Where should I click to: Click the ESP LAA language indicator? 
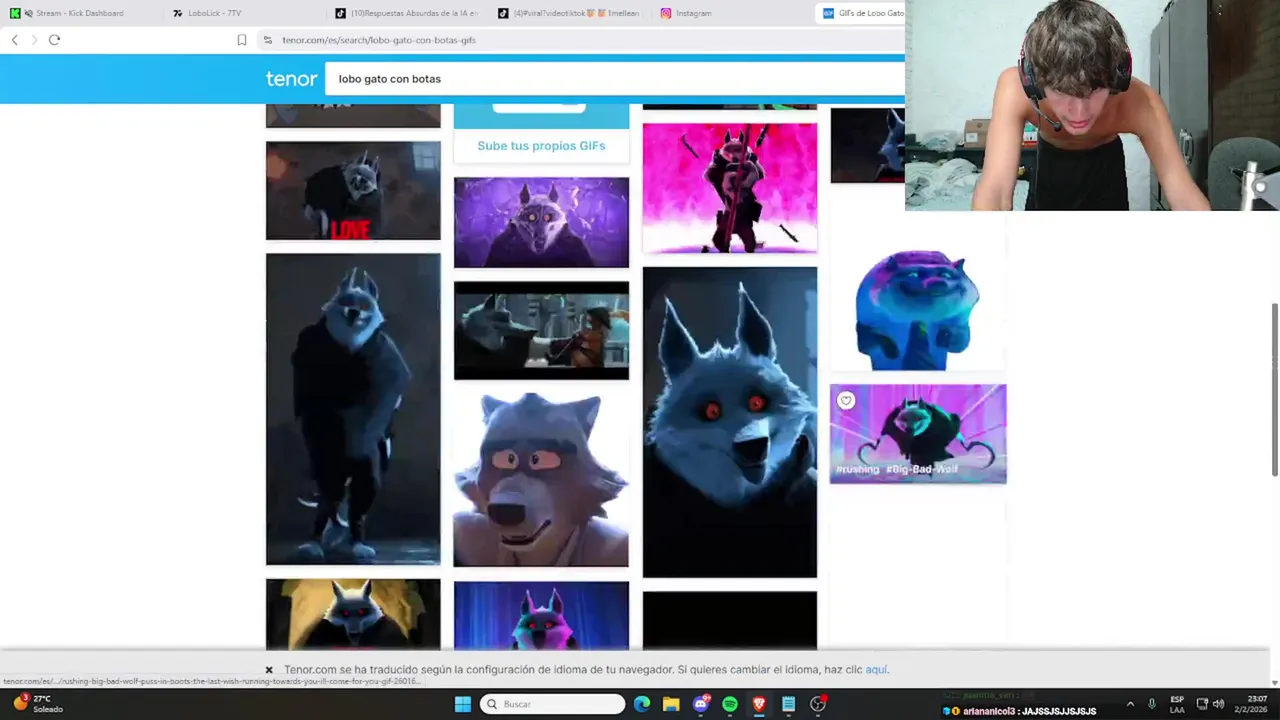[1177, 704]
